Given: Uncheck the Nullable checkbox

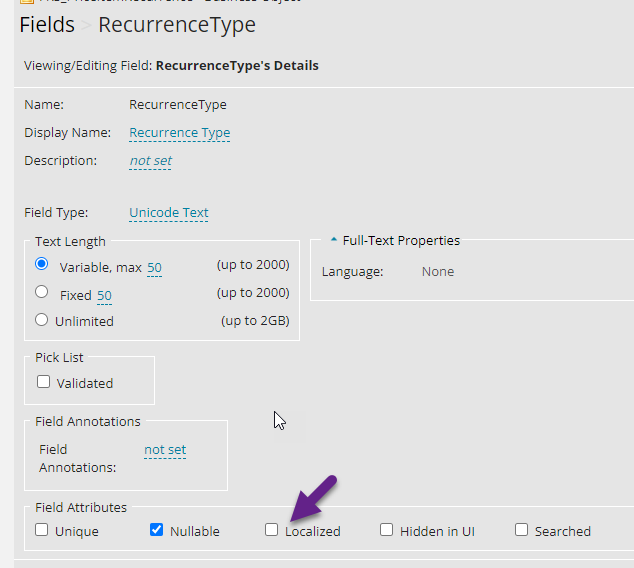Looking at the screenshot, I should click(x=156, y=530).
